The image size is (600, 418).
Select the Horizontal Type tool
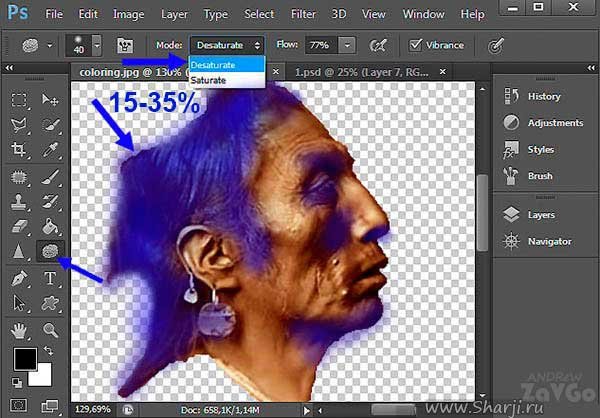tap(48, 278)
